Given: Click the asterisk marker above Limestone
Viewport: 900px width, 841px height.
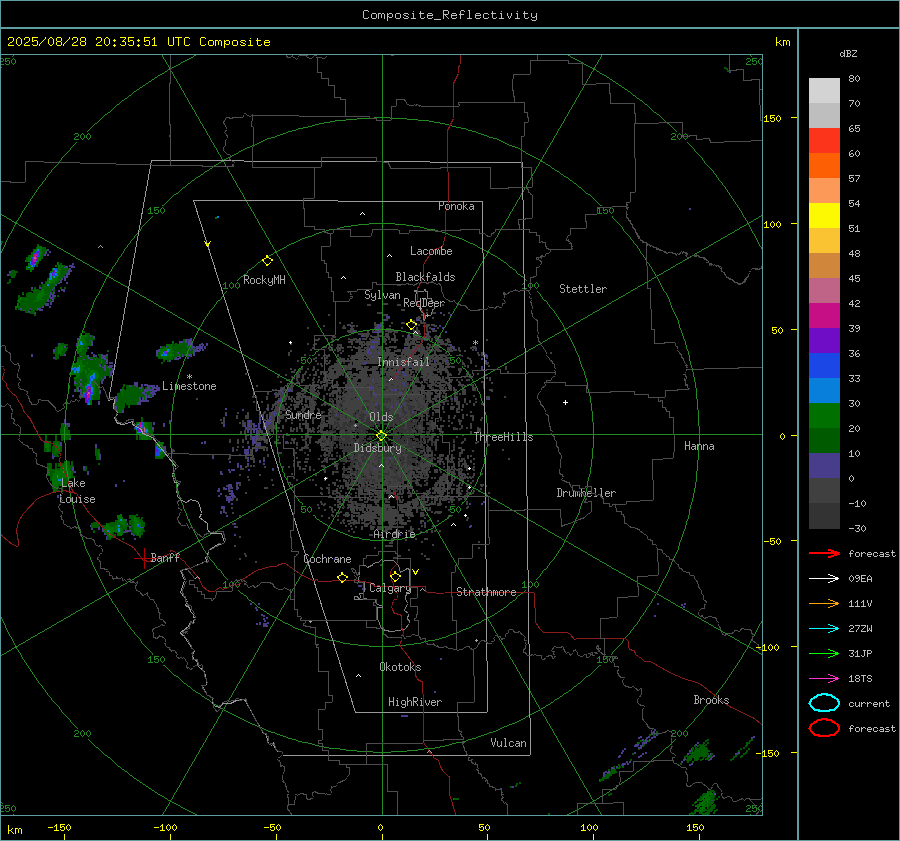Looking at the screenshot, I should pyautogui.click(x=189, y=377).
